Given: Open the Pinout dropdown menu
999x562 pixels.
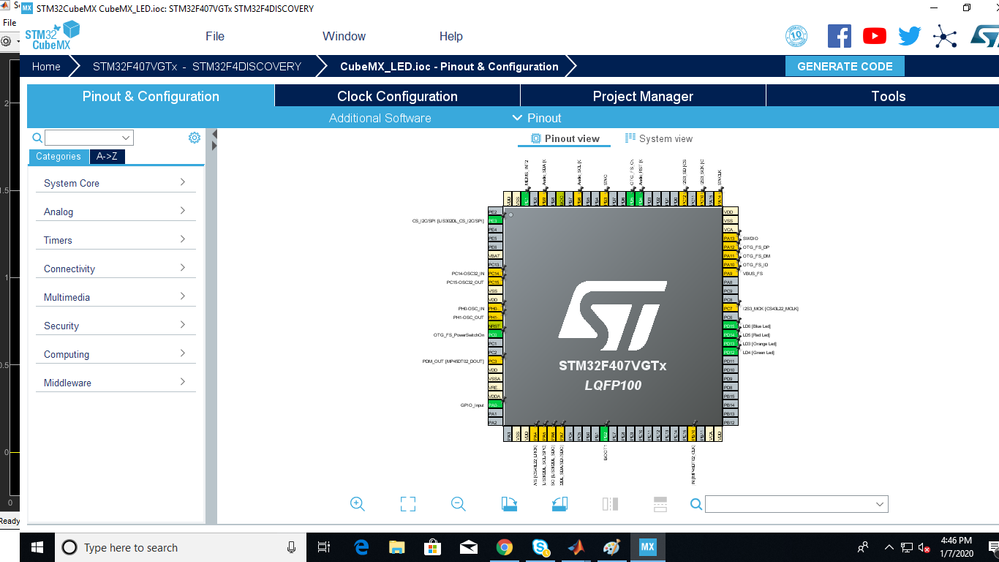Looking at the screenshot, I should click(536, 118).
